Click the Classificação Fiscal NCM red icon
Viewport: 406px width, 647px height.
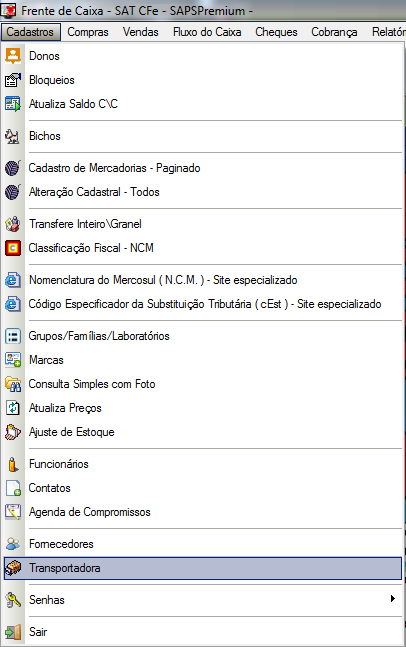(13, 248)
